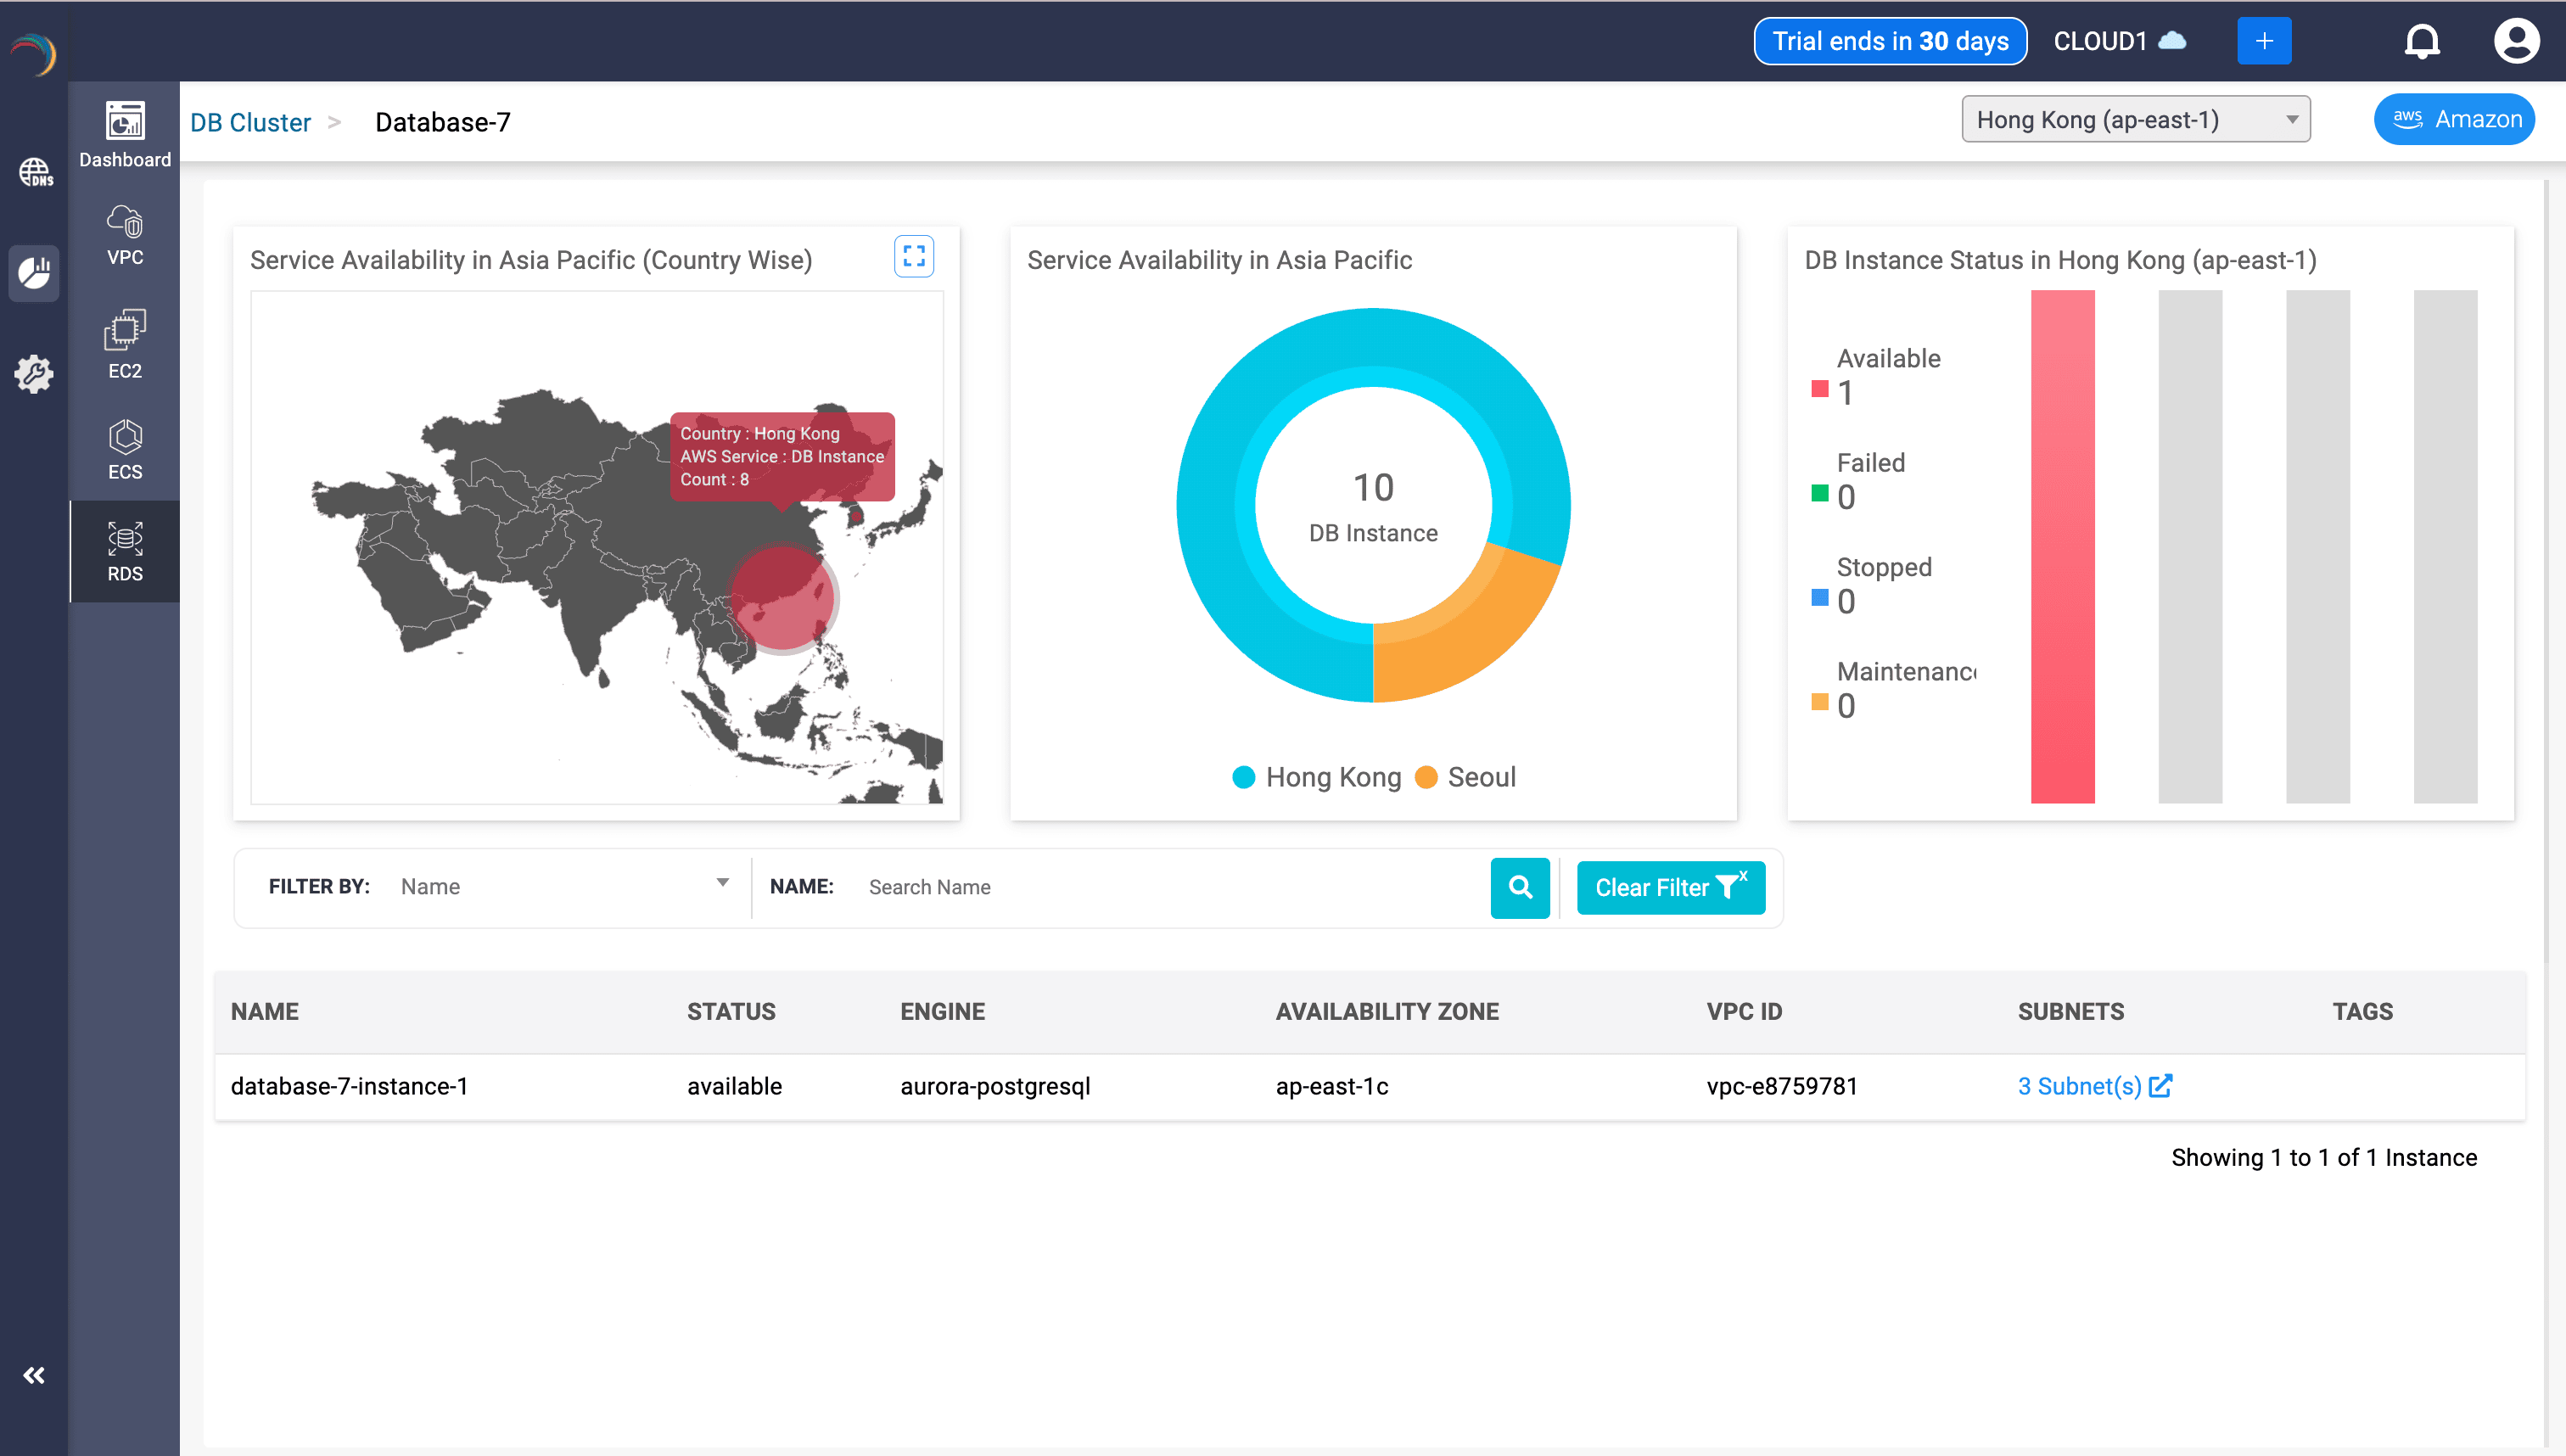This screenshot has width=2566, height=1456.
Task: Open the DNS globe icon in the sidebar
Action: (35, 172)
